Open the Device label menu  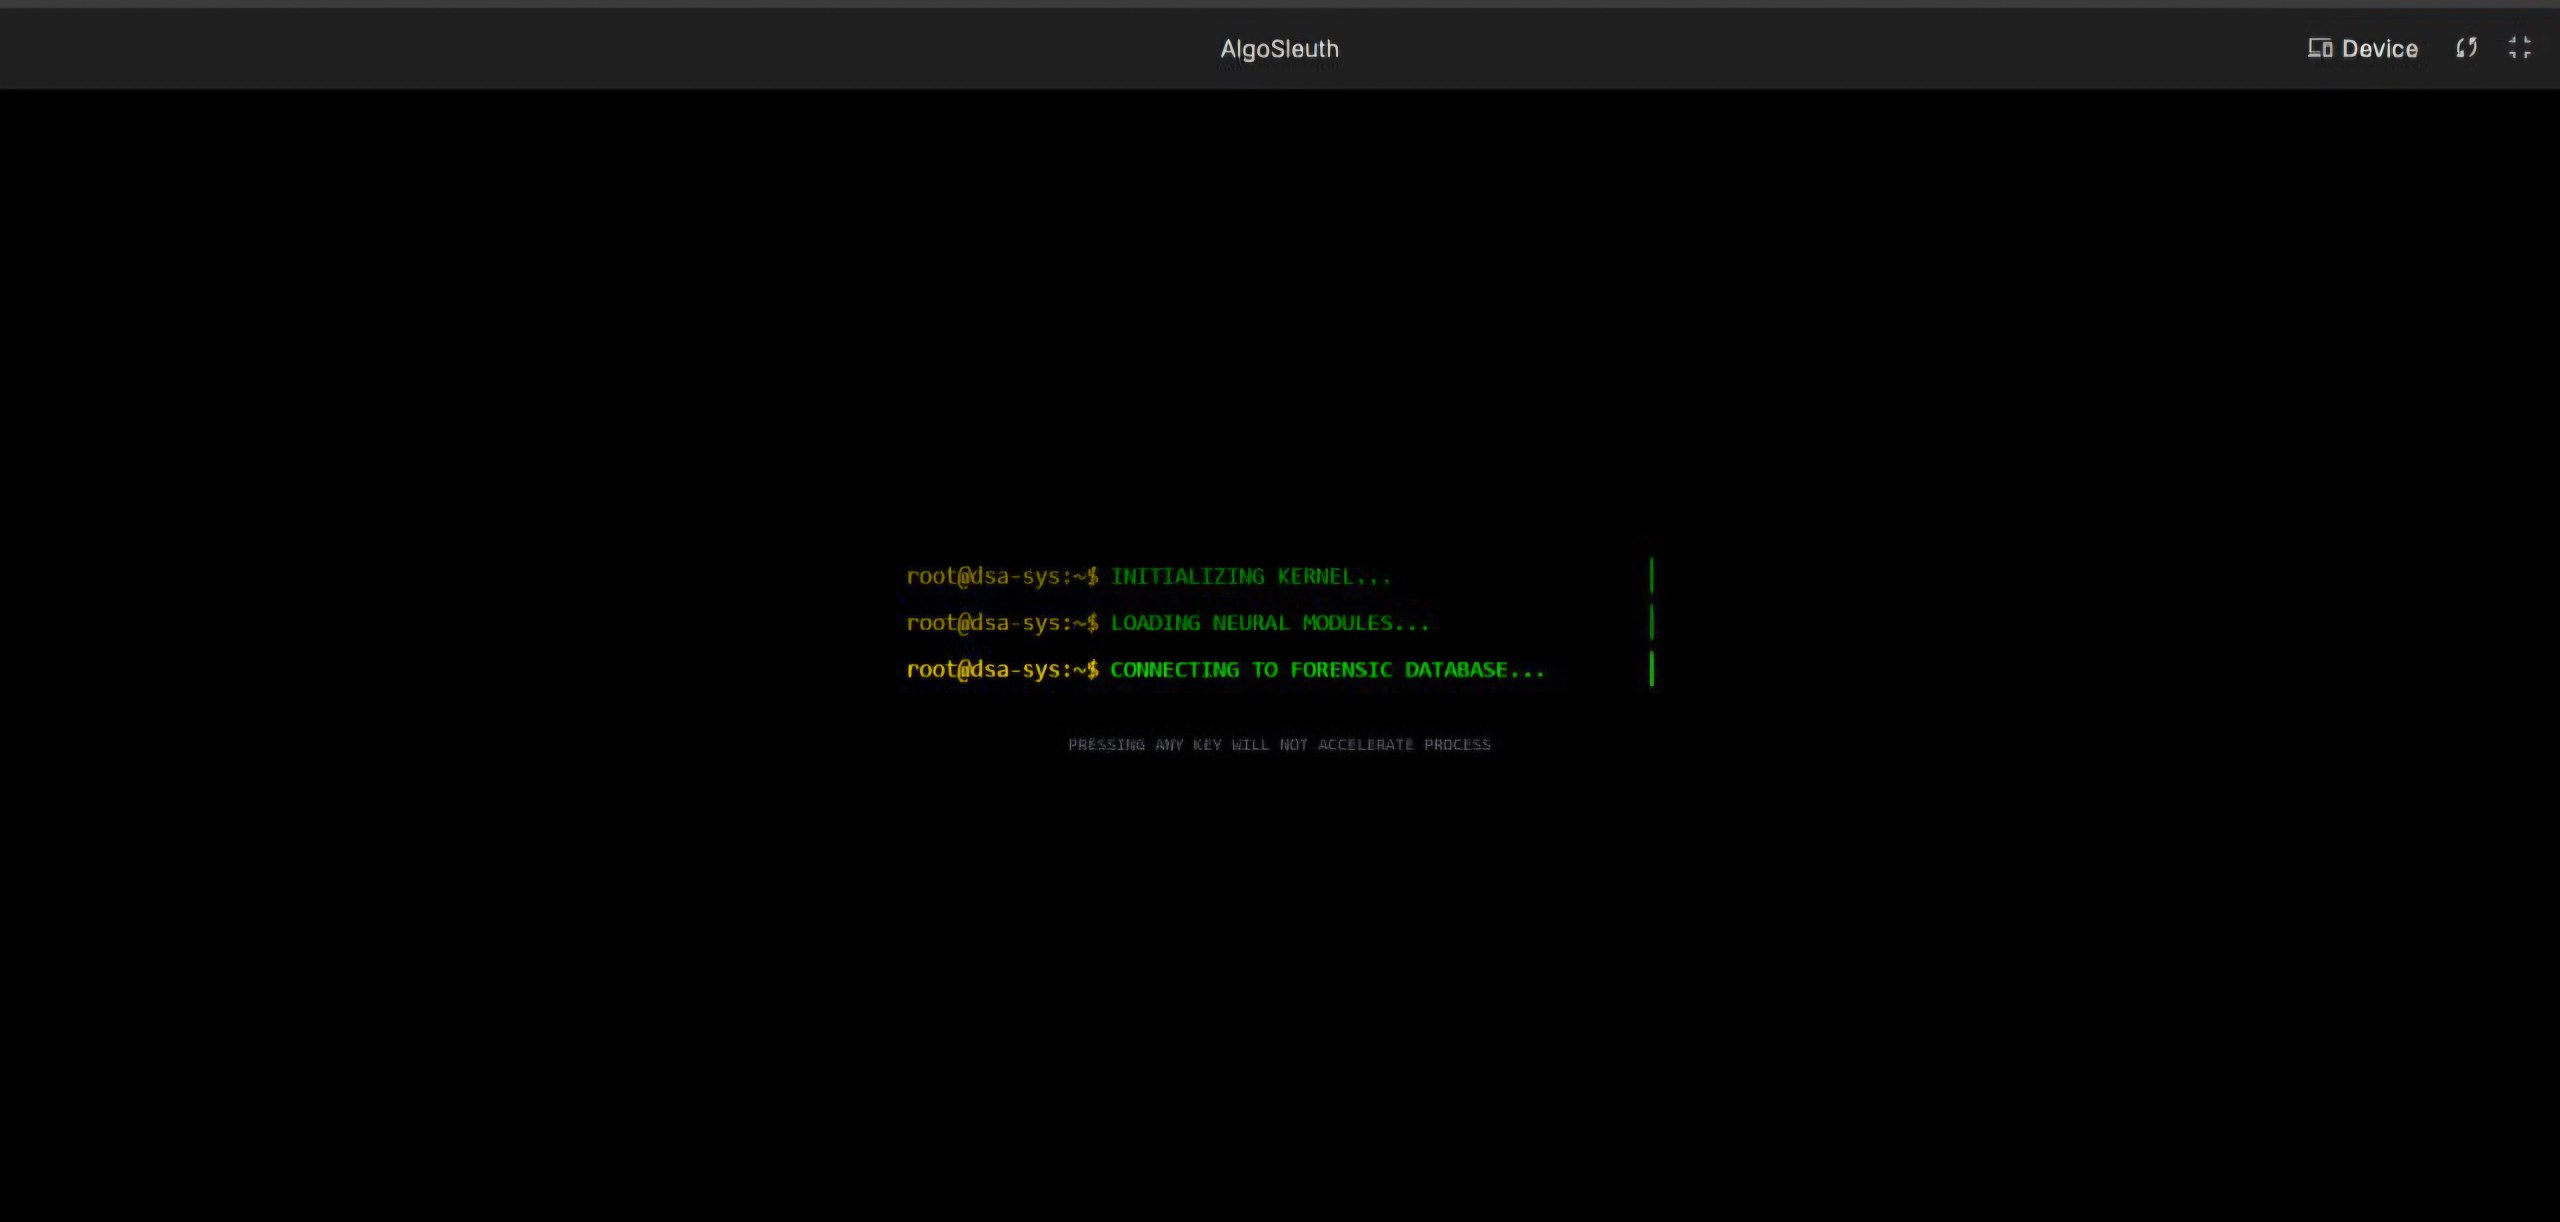[x=2379, y=49]
